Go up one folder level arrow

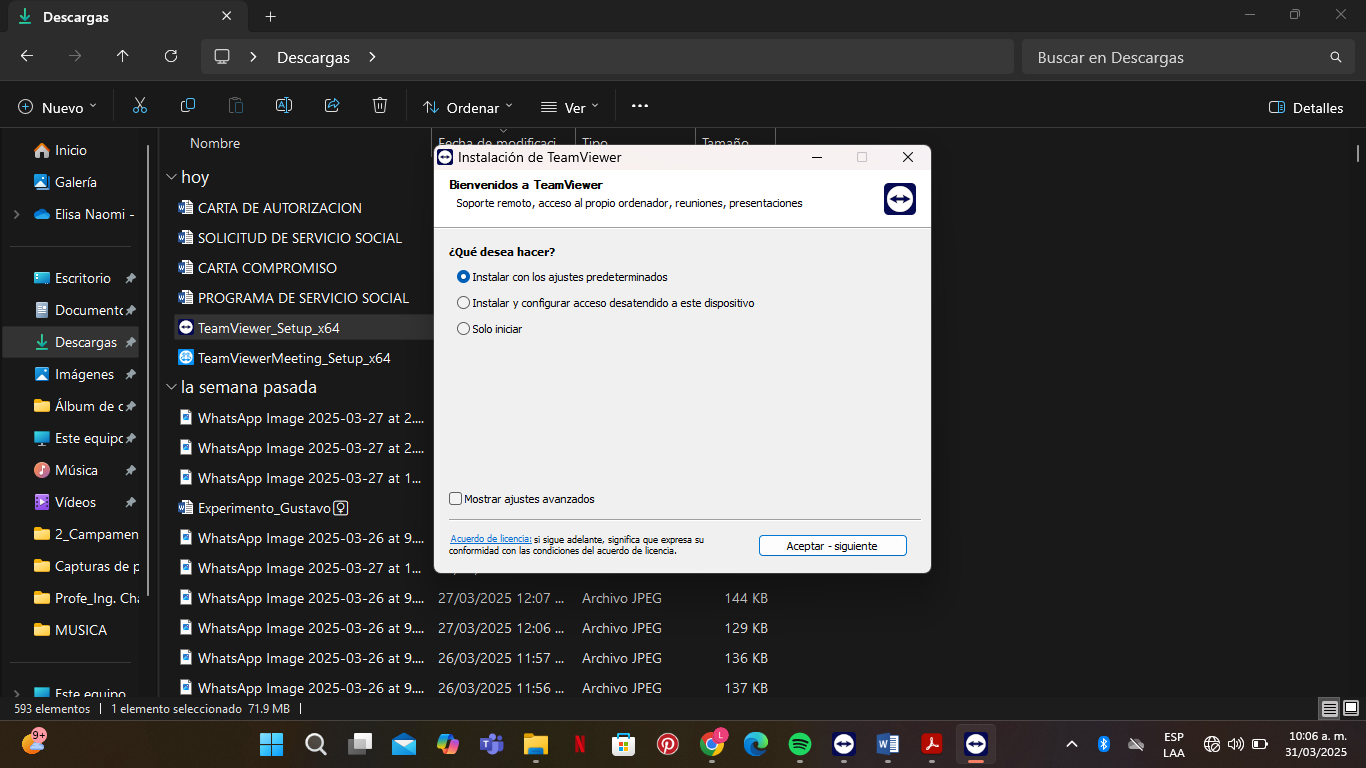pyautogui.click(x=123, y=56)
